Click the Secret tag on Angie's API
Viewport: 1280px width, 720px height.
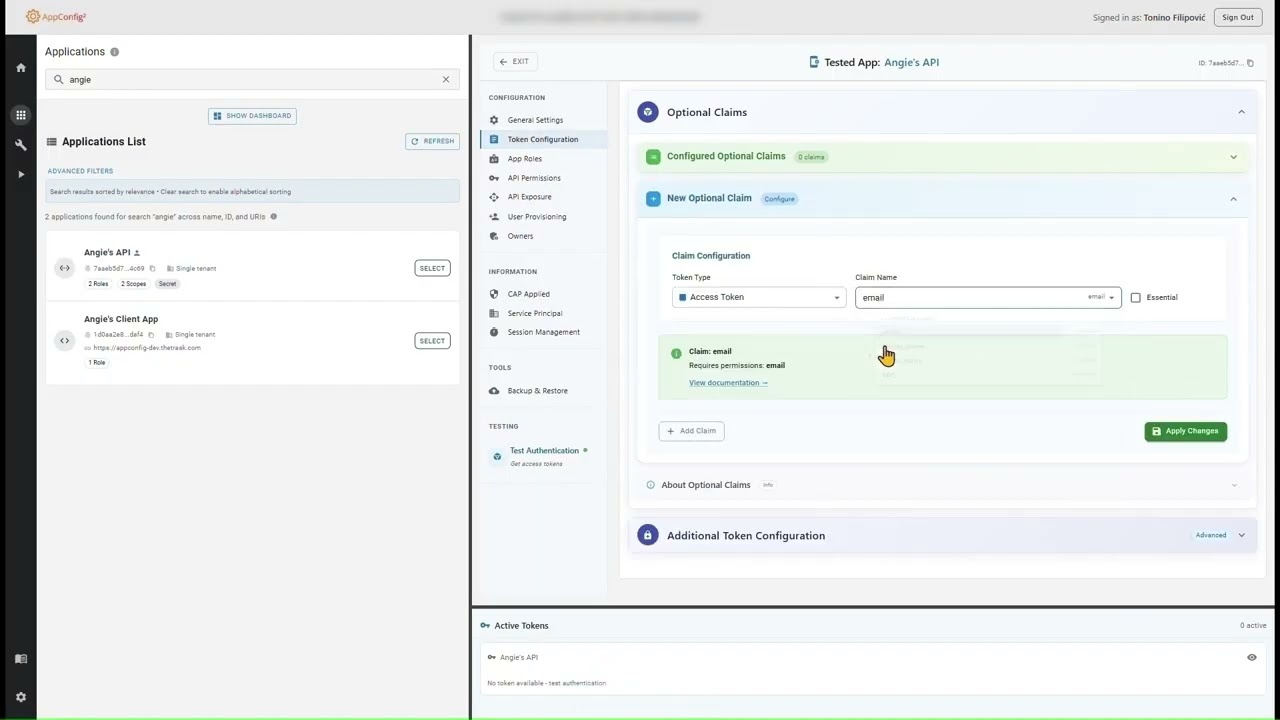pos(167,284)
